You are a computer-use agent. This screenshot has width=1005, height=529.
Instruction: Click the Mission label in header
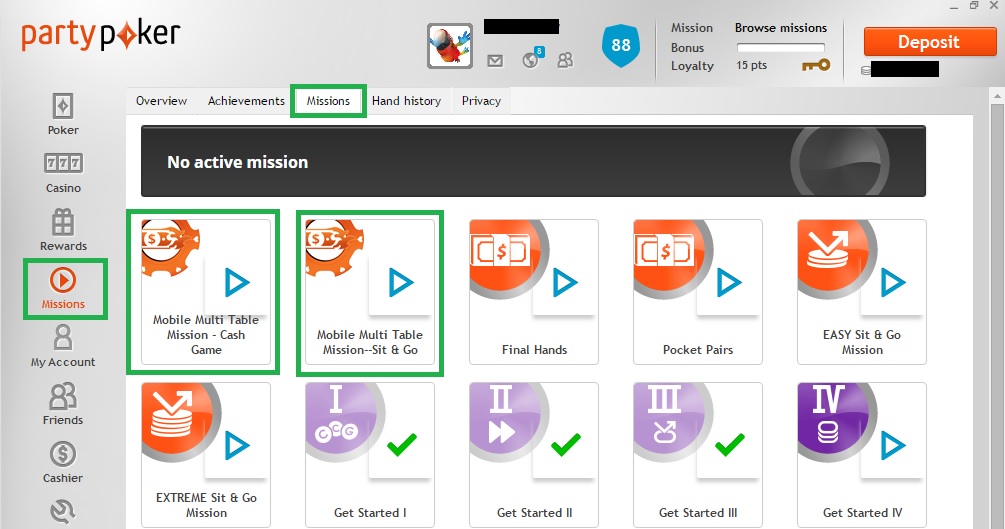click(x=692, y=28)
